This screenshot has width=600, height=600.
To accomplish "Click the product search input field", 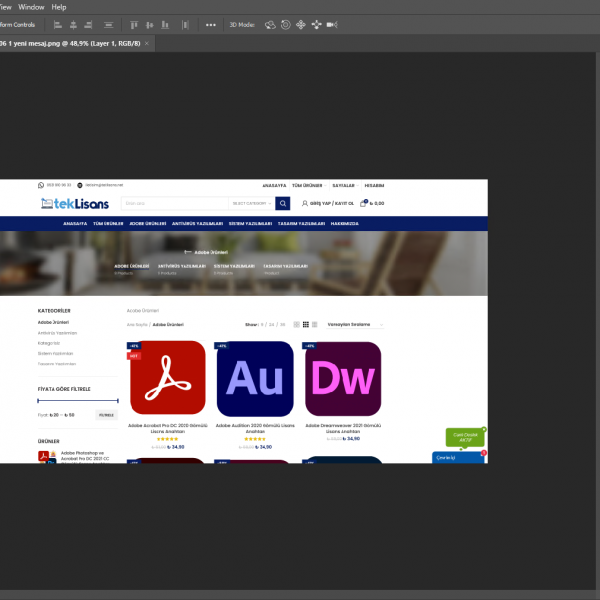I will pyautogui.click(x=175, y=203).
